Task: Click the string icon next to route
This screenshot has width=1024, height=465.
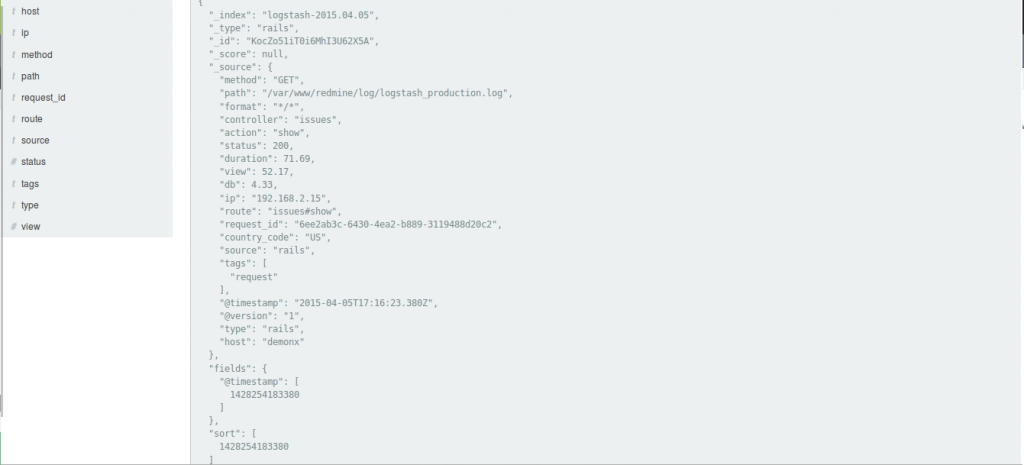Action: [13, 119]
